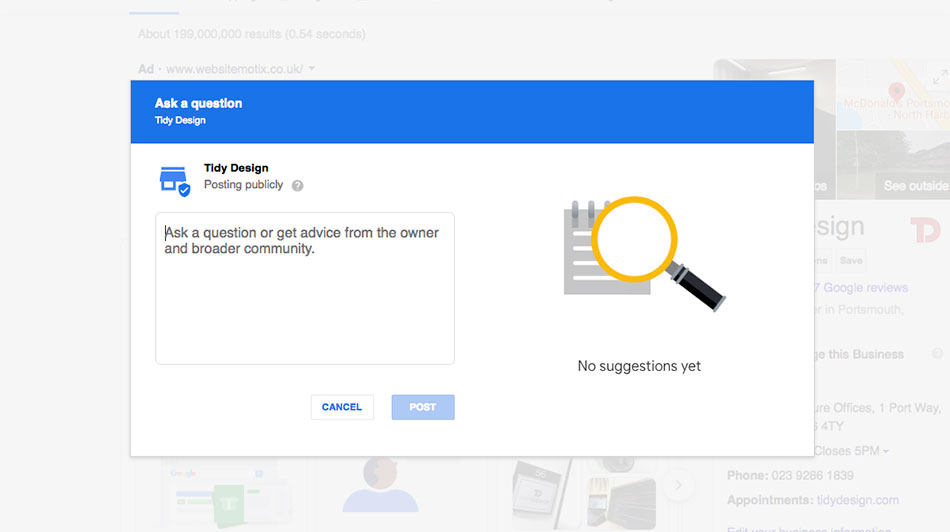Click the Post button
Viewport: 950px width, 532px height.
tap(422, 407)
